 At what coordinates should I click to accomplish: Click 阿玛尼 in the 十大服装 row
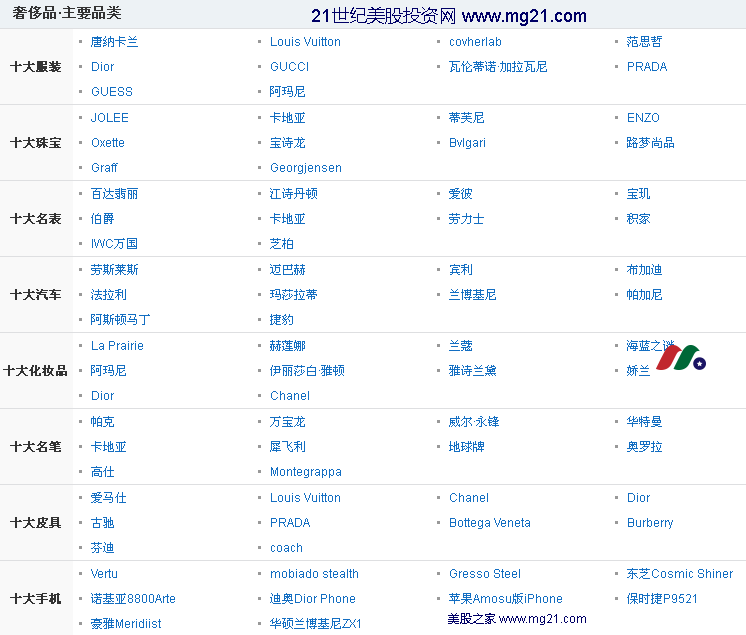[287, 91]
